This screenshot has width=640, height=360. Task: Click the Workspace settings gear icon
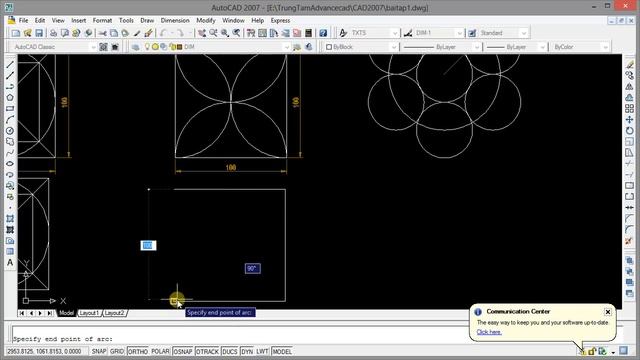coord(103,47)
